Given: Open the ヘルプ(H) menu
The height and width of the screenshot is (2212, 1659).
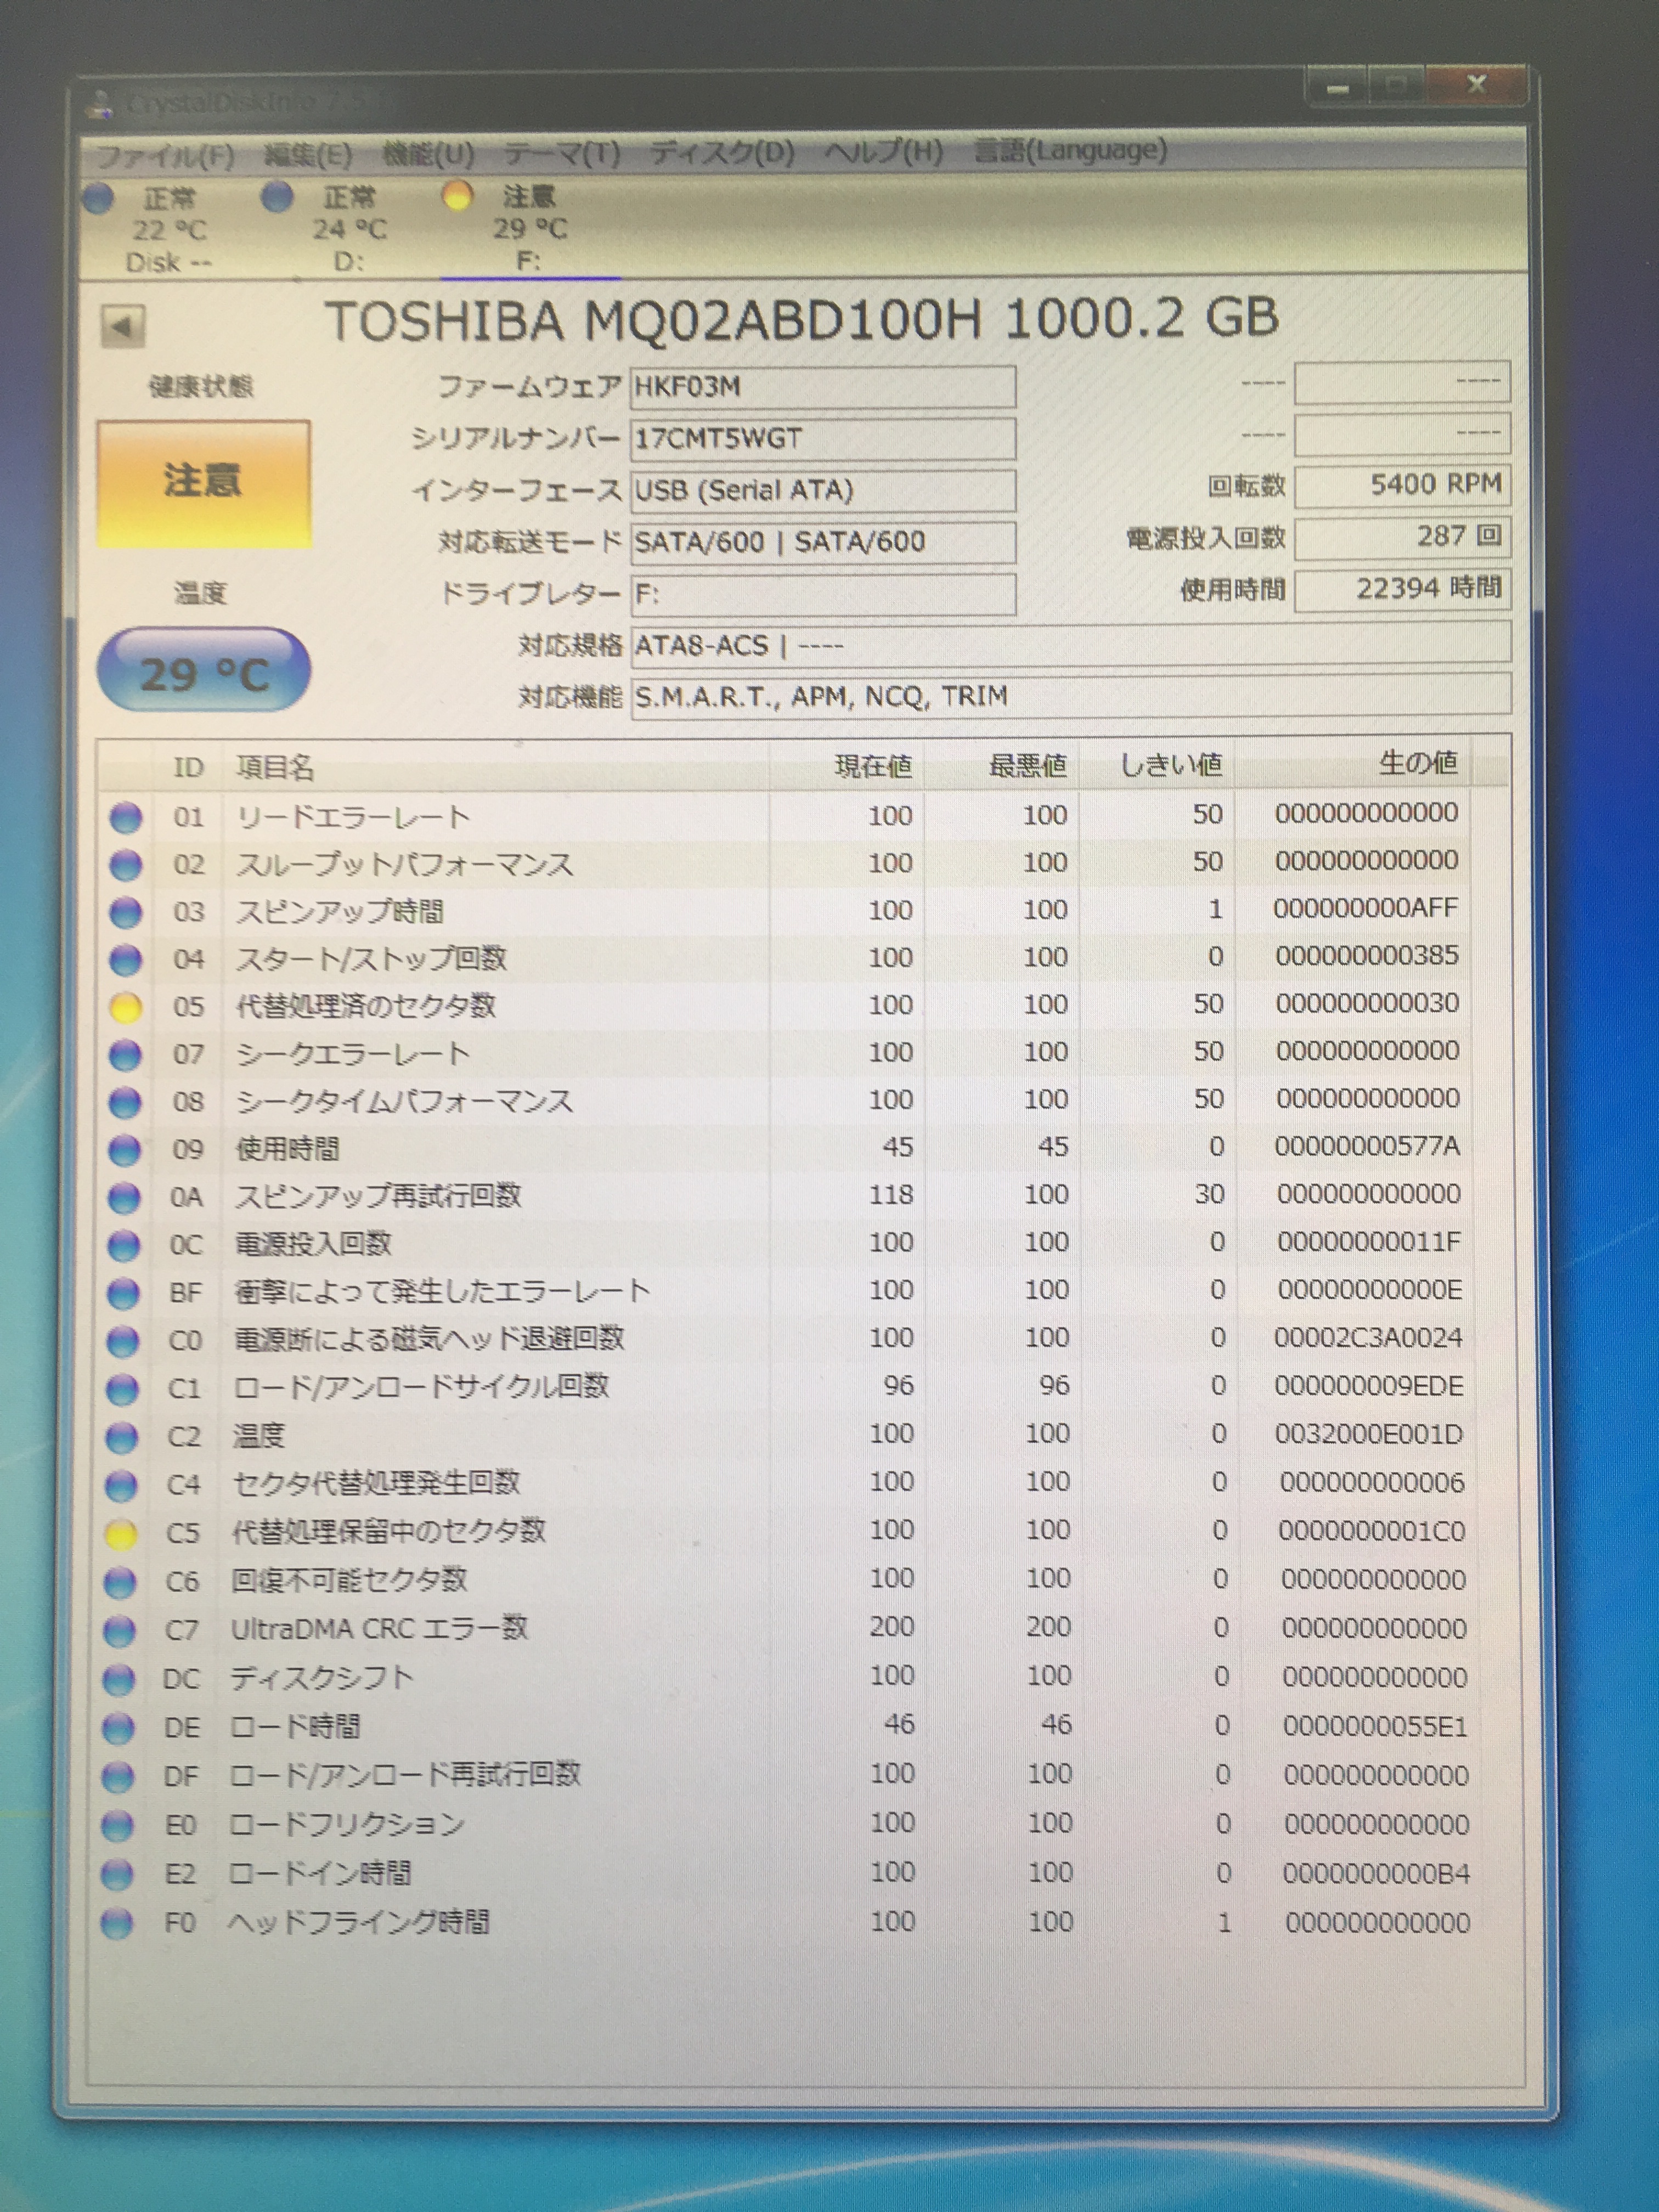Looking at the screenshot, I should [884, 151].
